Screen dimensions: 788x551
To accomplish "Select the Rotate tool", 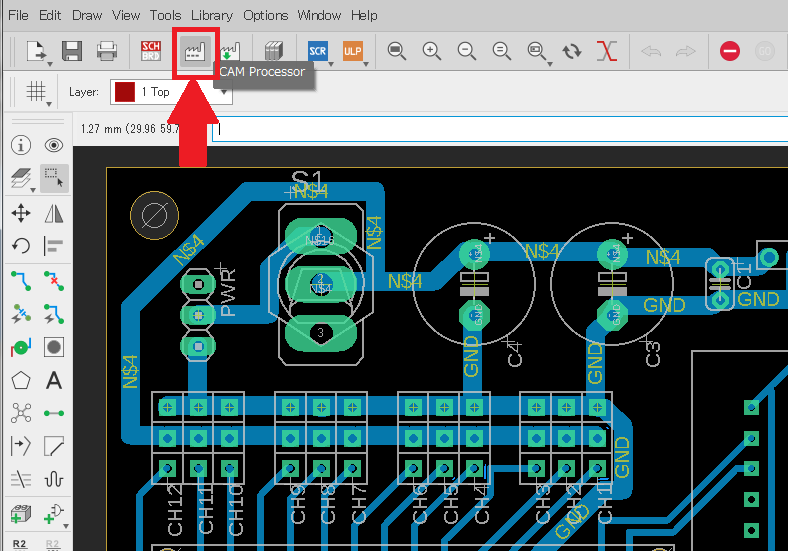I will pos(21,246).
